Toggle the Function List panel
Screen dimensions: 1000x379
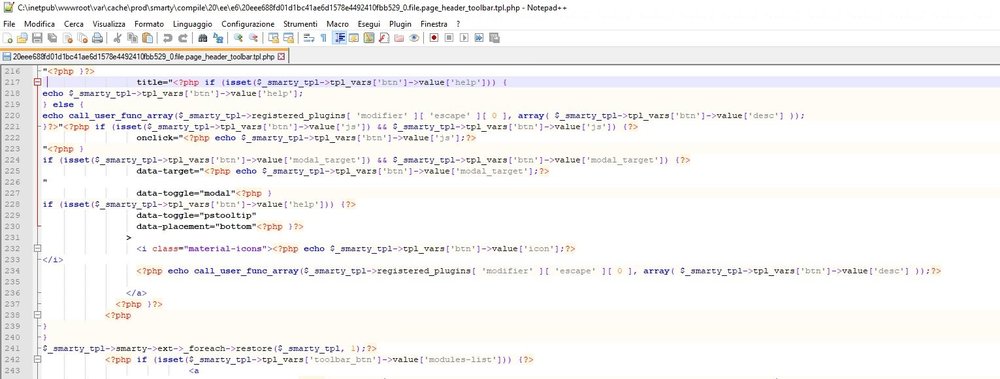click(384, 38)
